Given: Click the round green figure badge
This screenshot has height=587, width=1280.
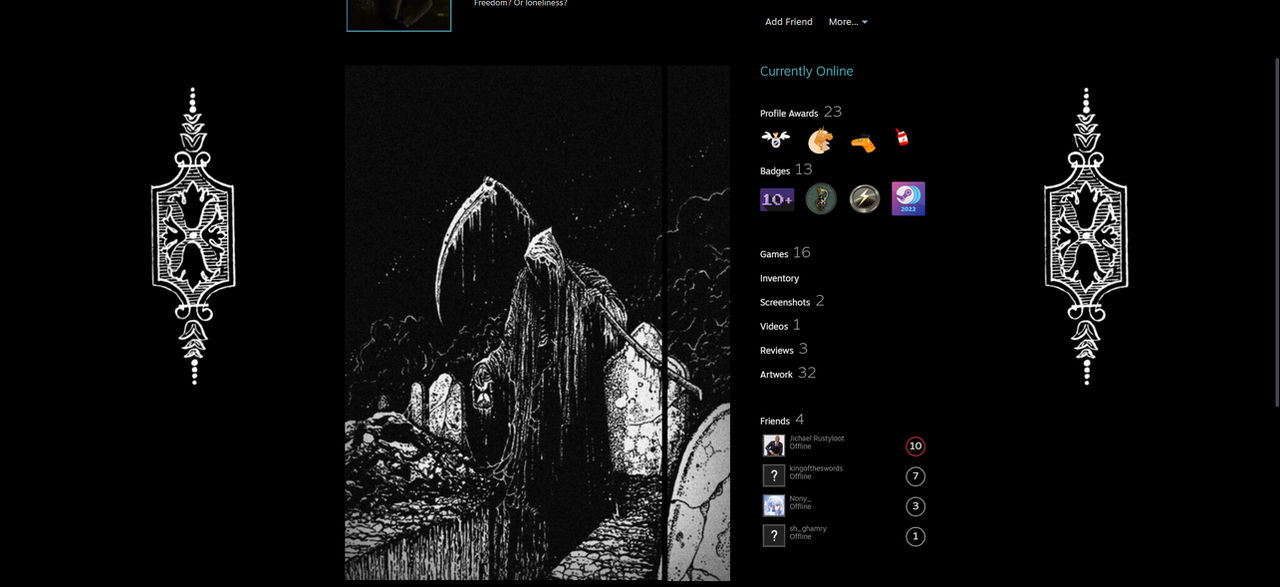Looking at the screenshot, I should [821, 199].
